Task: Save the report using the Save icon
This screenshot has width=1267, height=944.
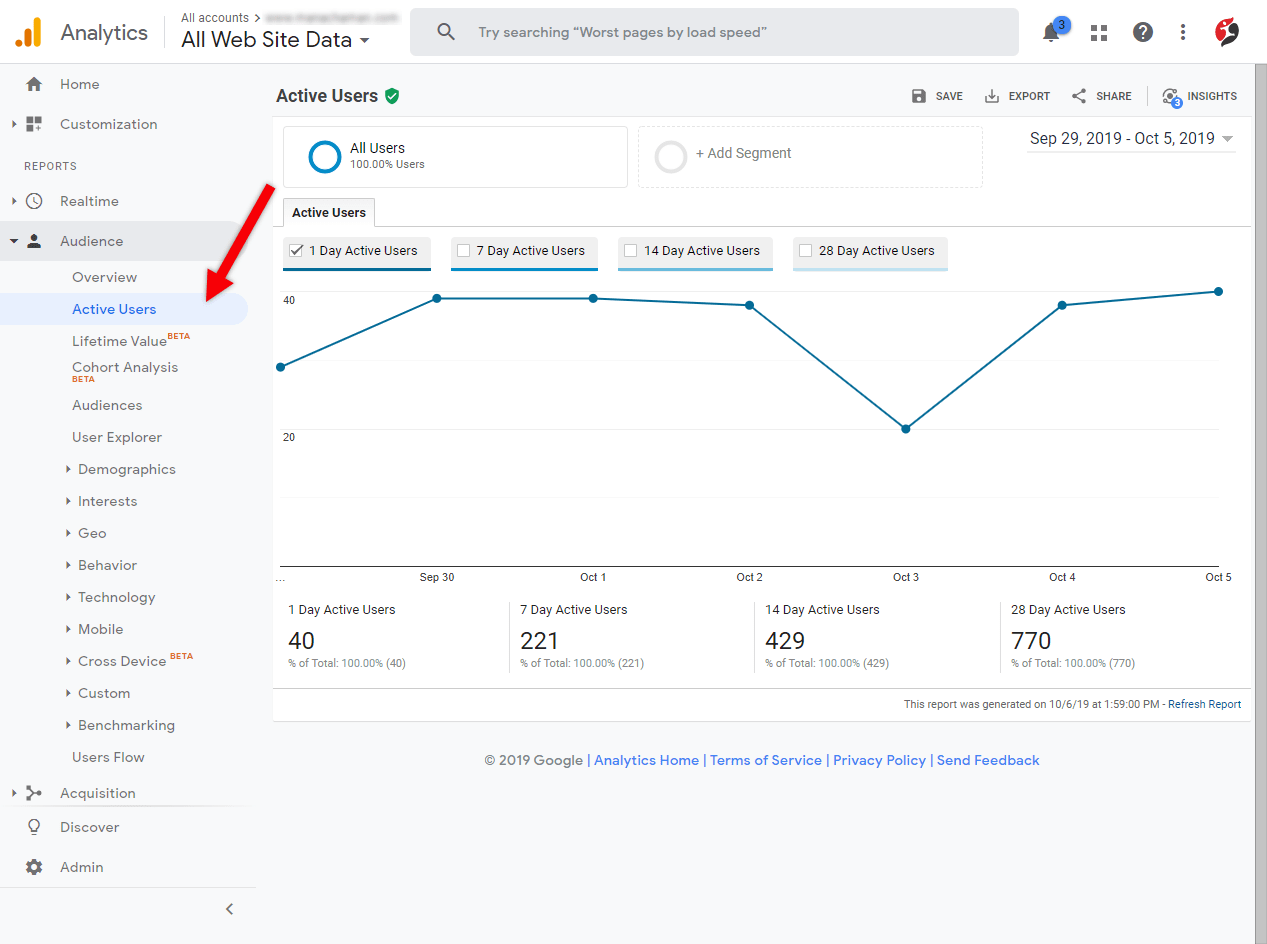Action: point(919,96)
